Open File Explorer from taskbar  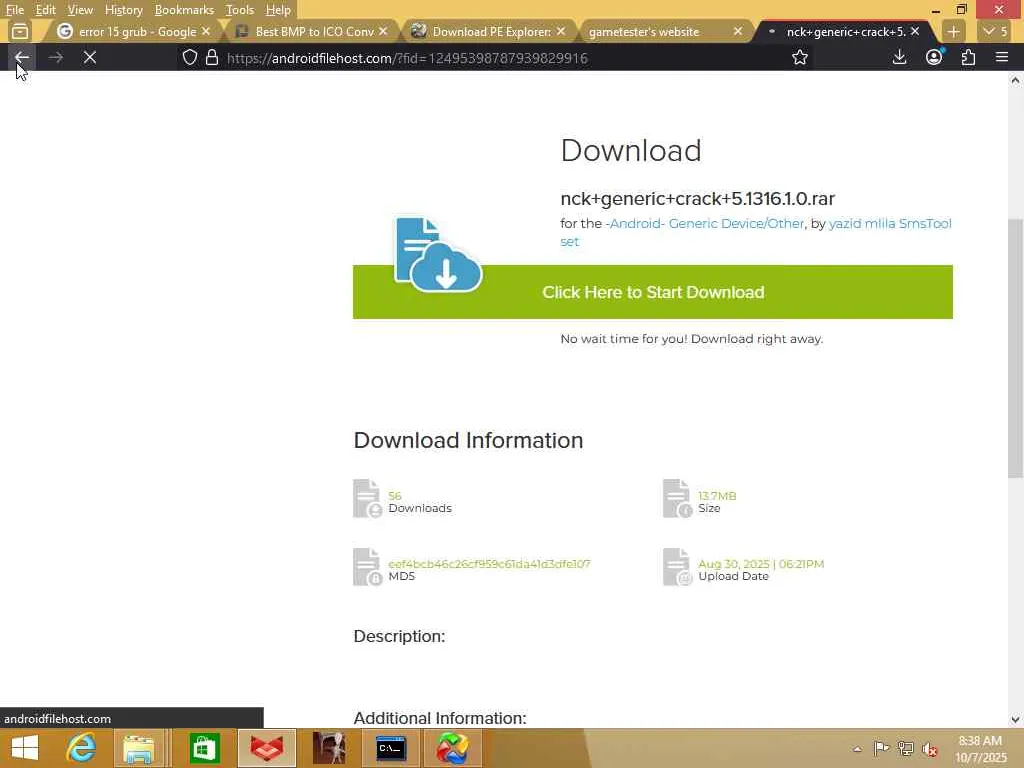coord(138,748)
